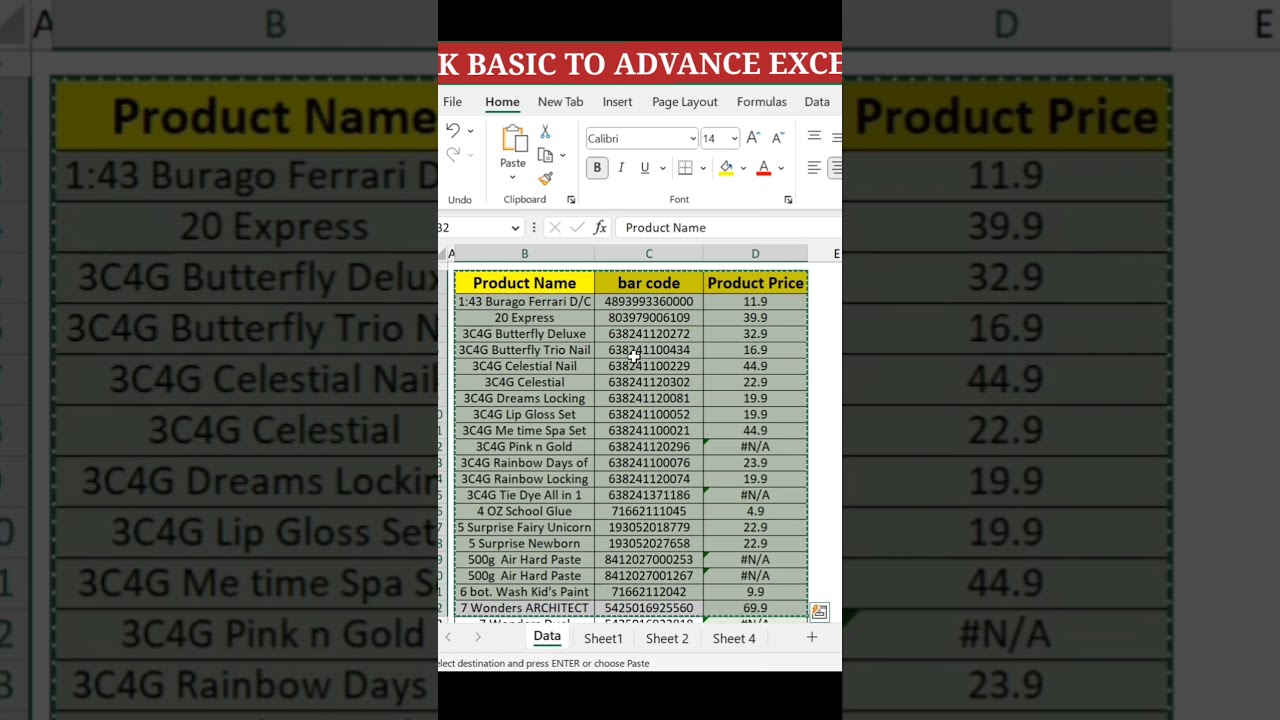
Task: Click the Top Align icon
Action: (x=814, y=136)
